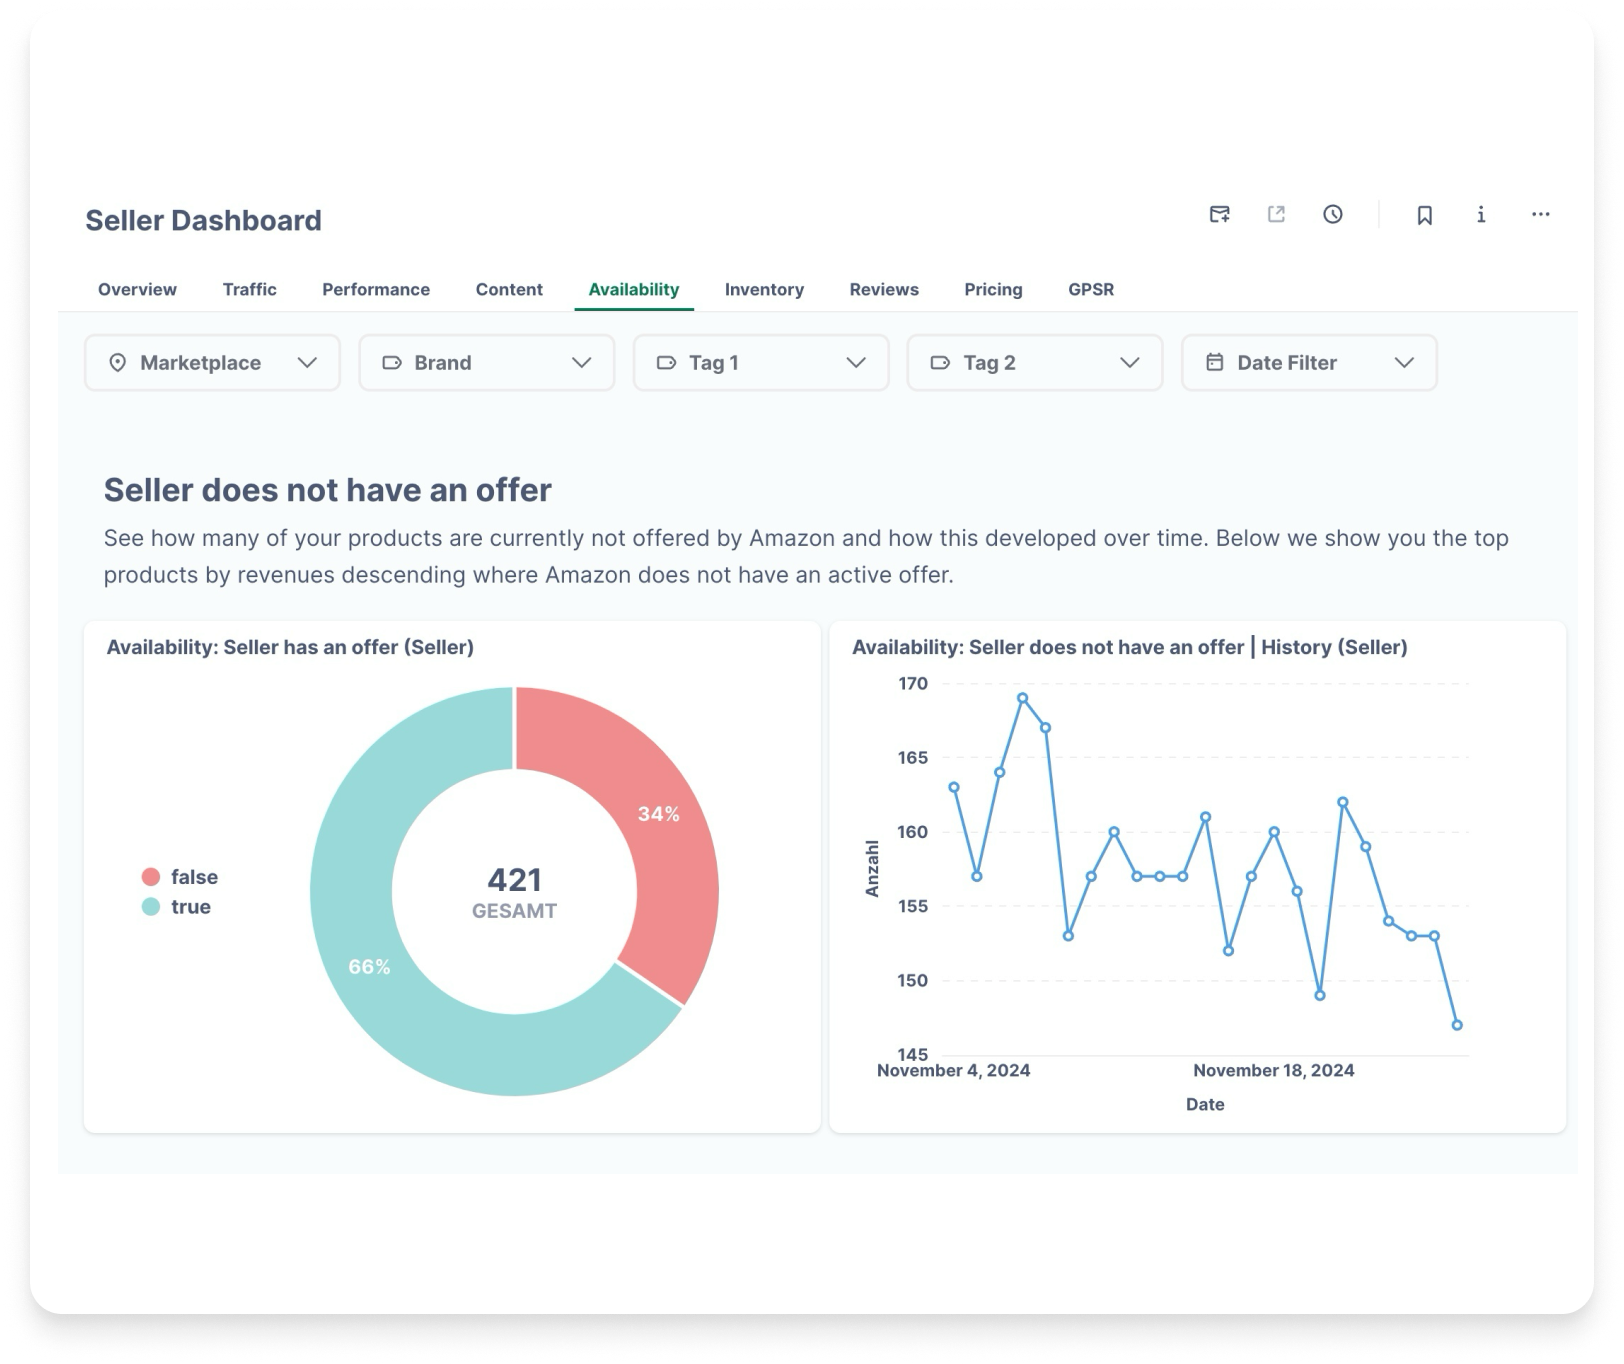Select the red 34% donut segment
1624x1364 pixels.
tap(658, 814)
